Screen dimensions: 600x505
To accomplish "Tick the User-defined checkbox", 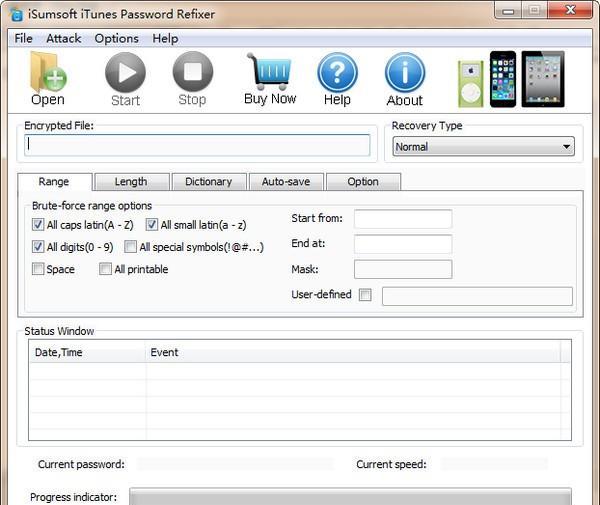I will 365,295.
